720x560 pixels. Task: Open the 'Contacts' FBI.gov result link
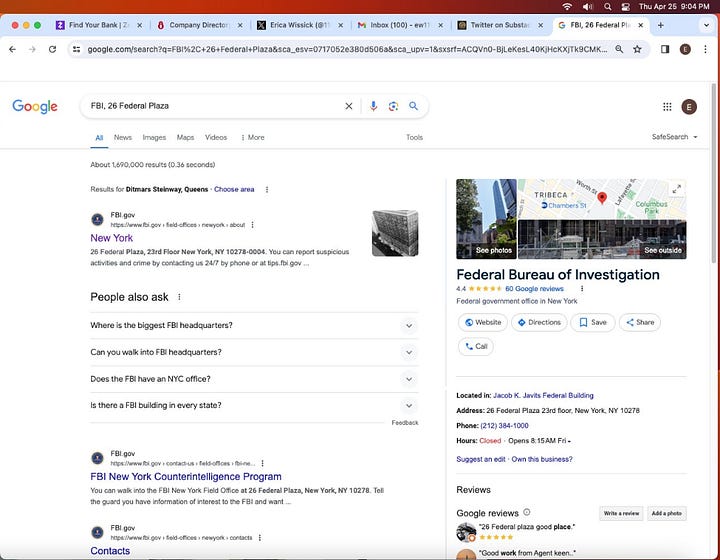pos(110,551)
